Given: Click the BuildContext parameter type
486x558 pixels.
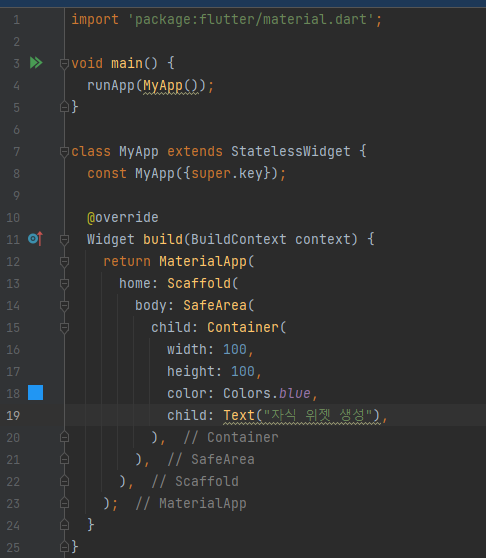Looking at the screenshot, I should click(x=239, y=239).
